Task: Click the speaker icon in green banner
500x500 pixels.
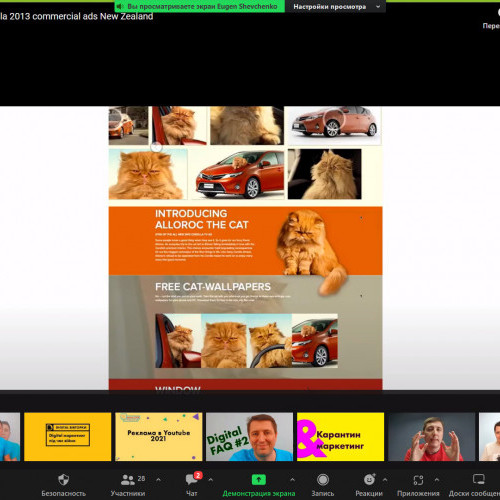Action: [x=120, y=6]
